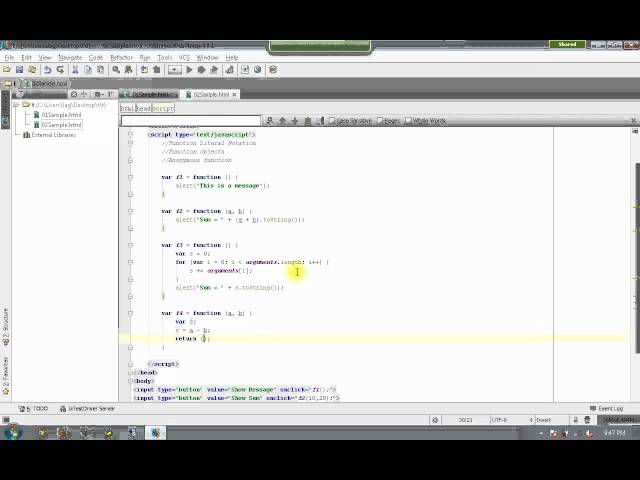Click the Debug toolbar icon
The image size is (640, 480).
[x=201, y=70]
